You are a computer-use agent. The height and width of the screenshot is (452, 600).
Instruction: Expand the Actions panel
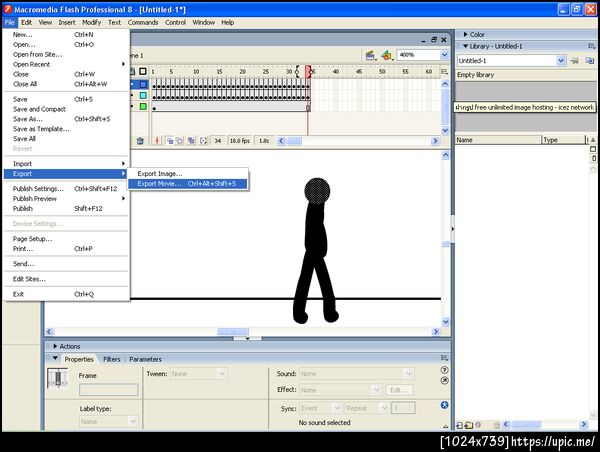[x=55, y=346]
